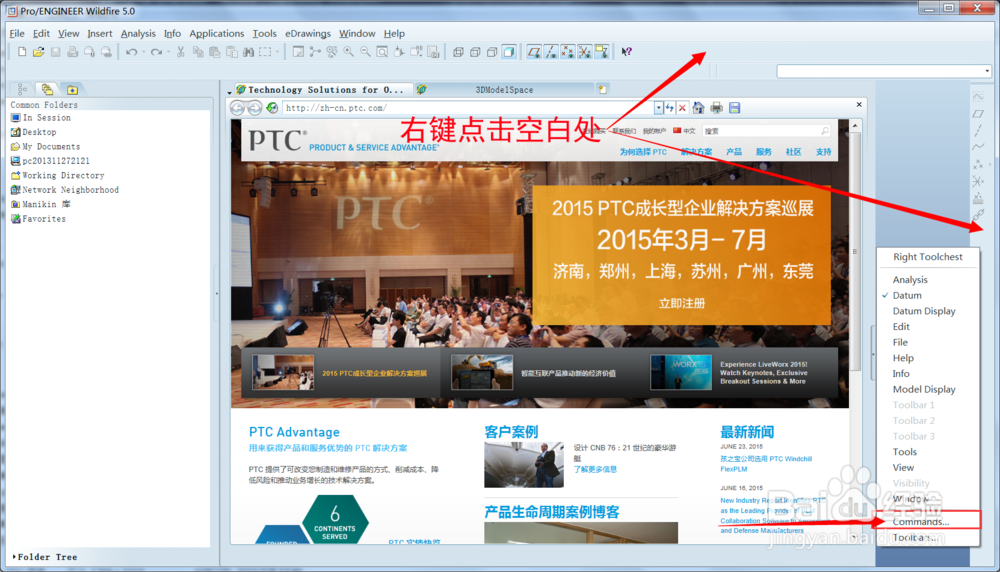
Task: Choose Toolbars... in the context menu
Action: coord(915,538)
